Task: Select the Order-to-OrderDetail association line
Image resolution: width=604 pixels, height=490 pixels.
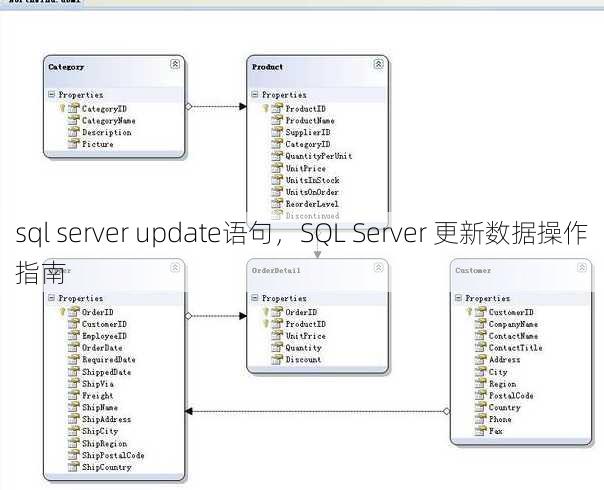Action: 216,316
